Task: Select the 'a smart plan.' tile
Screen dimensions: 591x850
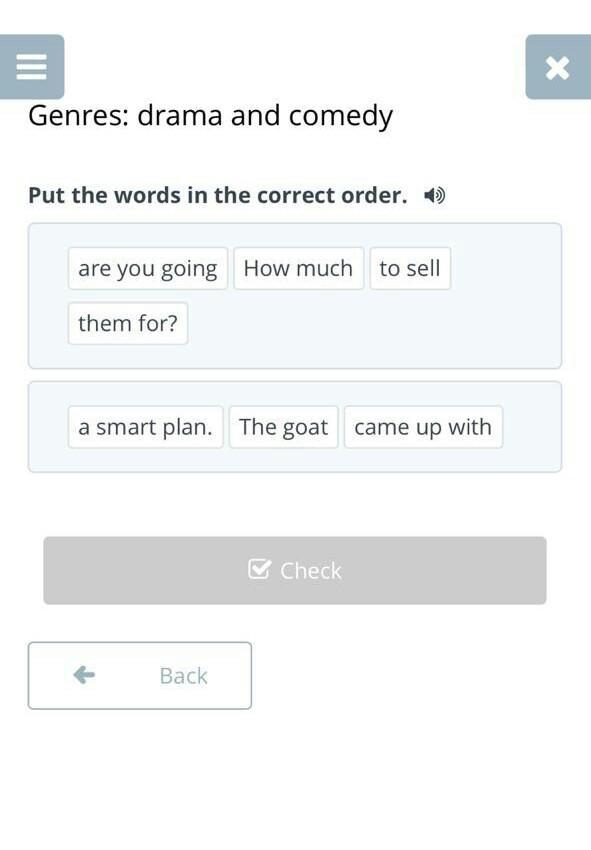Action: point(145,427)
